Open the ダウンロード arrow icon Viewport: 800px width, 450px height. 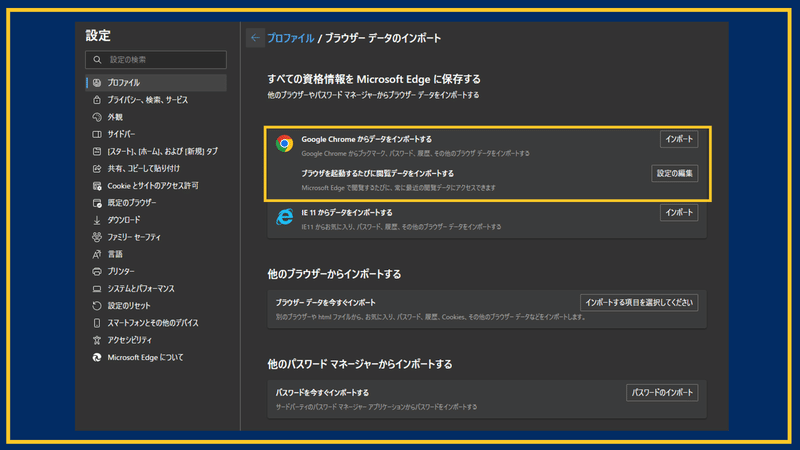coord(97,220)
